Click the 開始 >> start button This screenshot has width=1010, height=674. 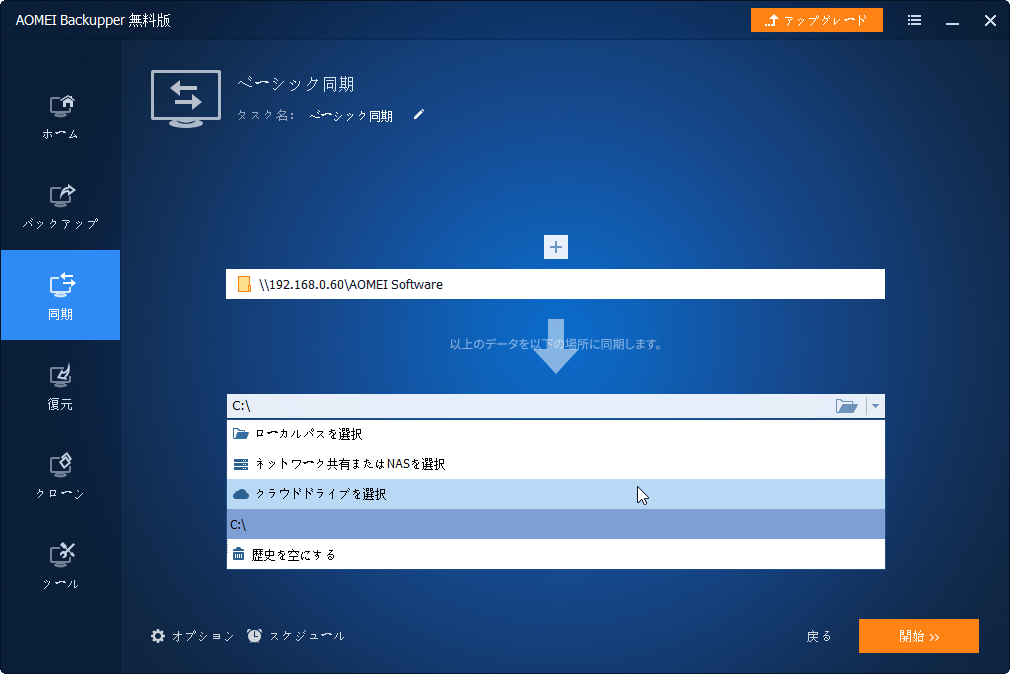(x=919, y=636)
